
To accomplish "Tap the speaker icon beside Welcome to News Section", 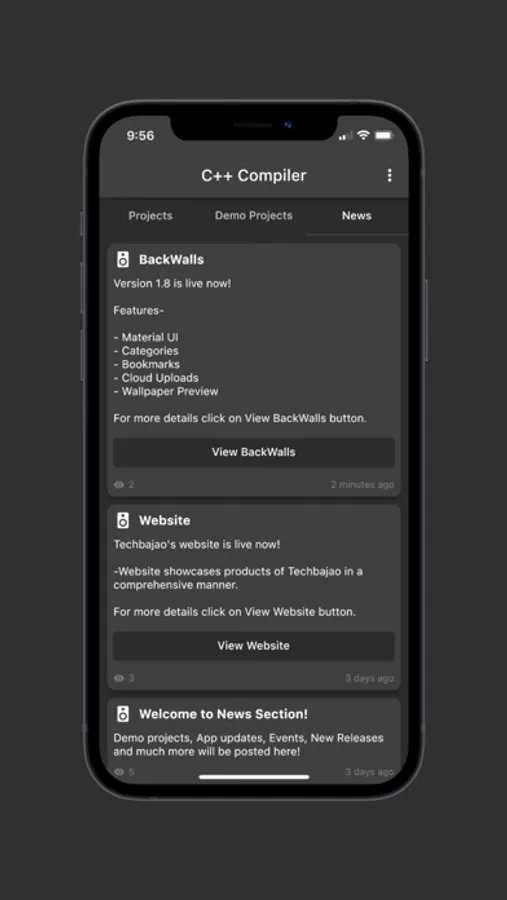I will [123, 714].
